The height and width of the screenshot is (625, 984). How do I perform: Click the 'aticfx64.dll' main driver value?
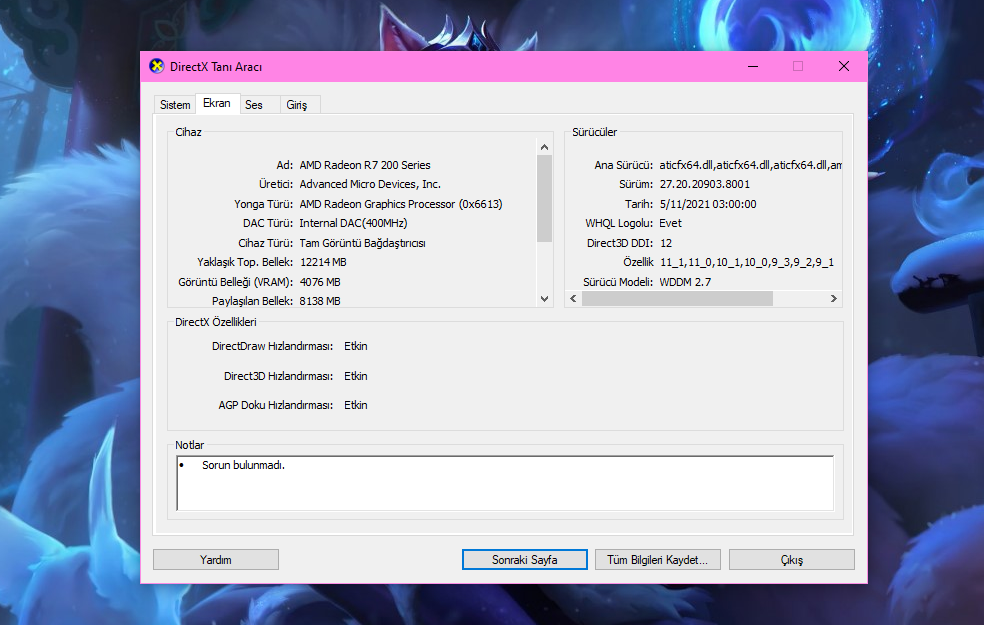click(x=750, y=165)
